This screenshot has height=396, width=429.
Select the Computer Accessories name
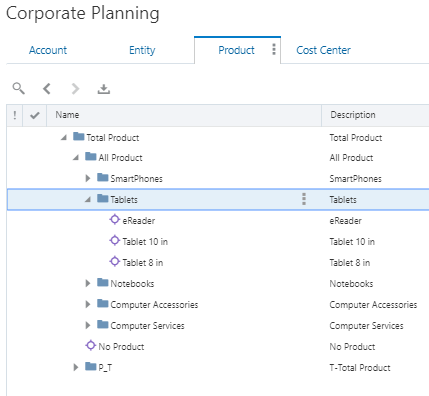[x=154, y=305]
